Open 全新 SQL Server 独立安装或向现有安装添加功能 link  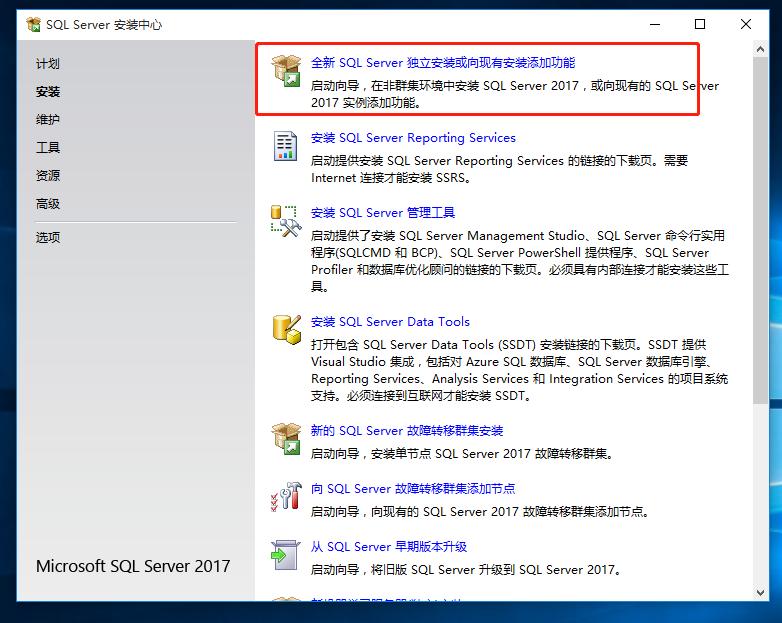[443, 63]
